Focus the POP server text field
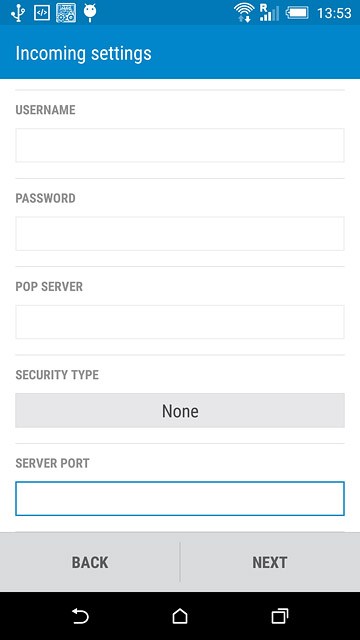 pos(180,322)
